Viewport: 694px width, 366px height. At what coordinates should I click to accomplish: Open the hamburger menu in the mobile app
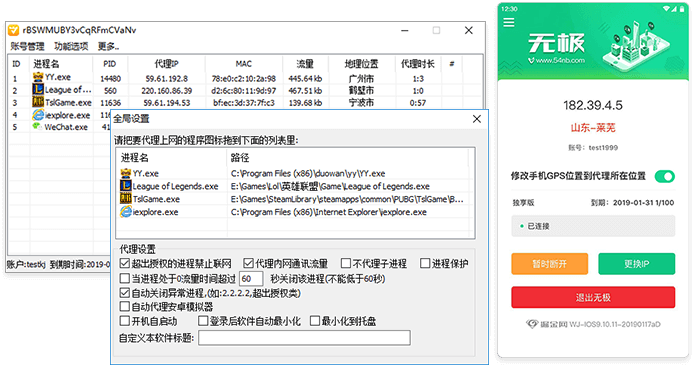(509, 22)
